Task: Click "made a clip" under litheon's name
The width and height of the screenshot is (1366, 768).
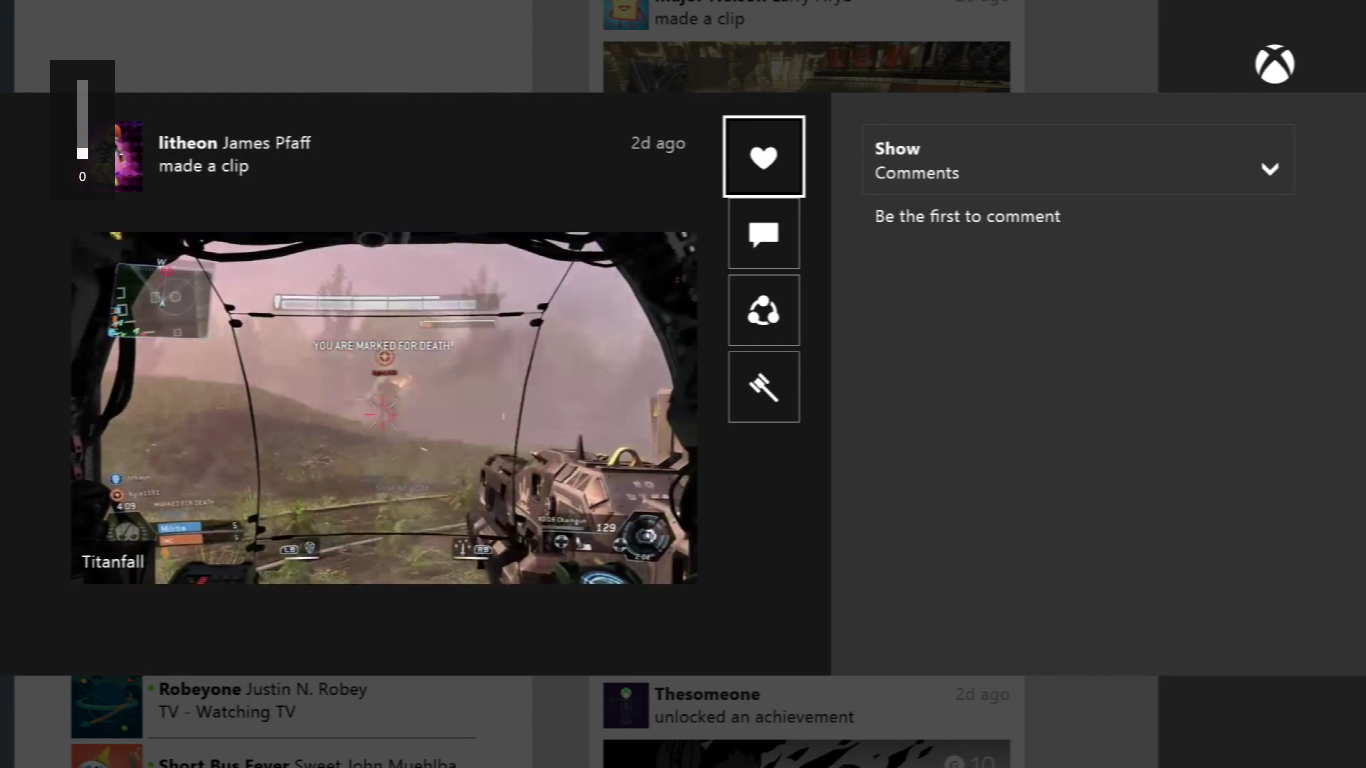Action: pos(204,166)
